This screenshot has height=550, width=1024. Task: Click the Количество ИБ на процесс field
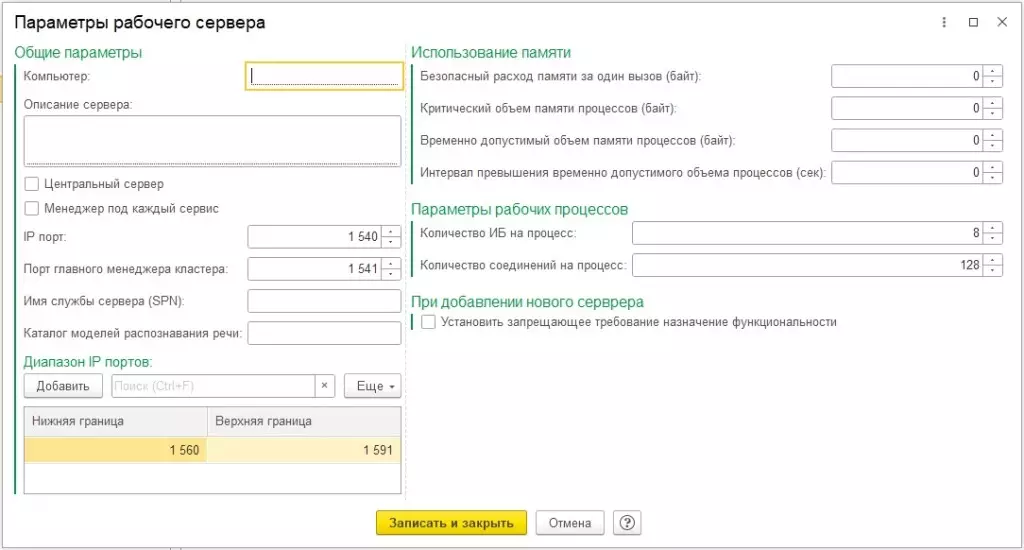(808, 233)
